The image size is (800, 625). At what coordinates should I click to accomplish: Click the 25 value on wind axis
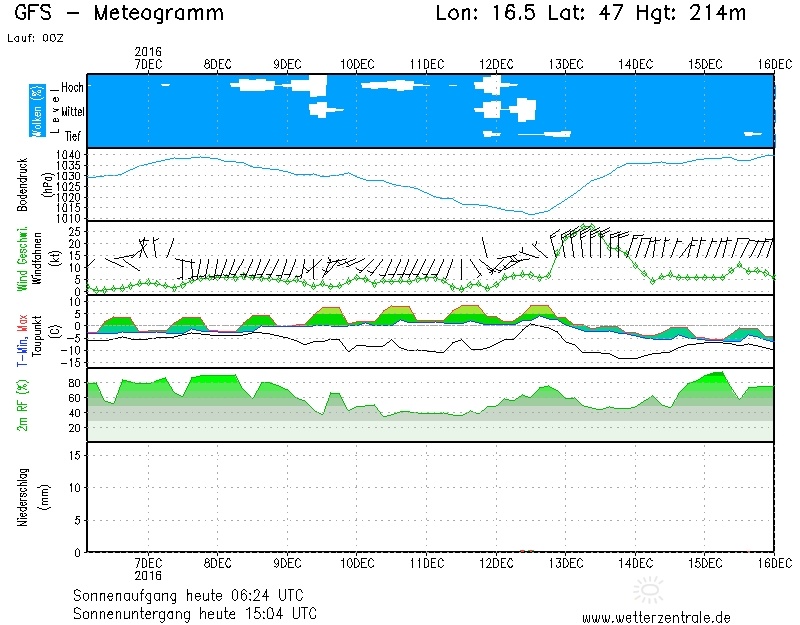tap(74, 231)
